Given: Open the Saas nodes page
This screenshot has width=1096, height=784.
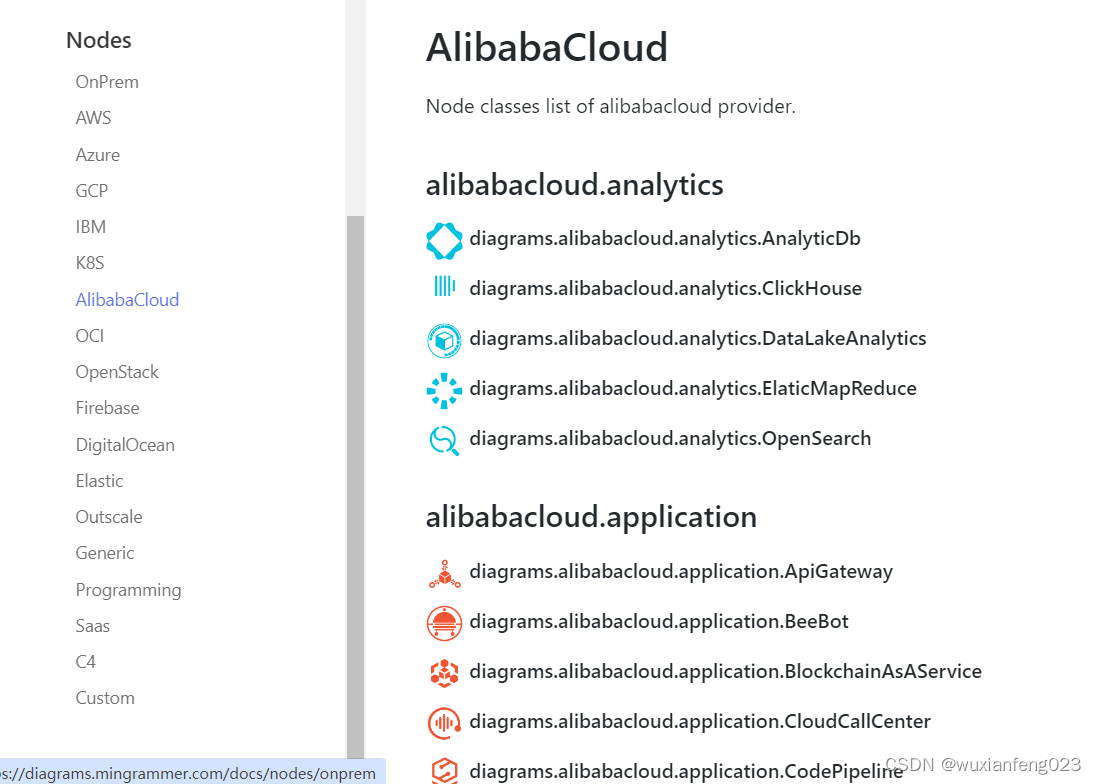Looking at the screenshot, I should click(92, 625).
